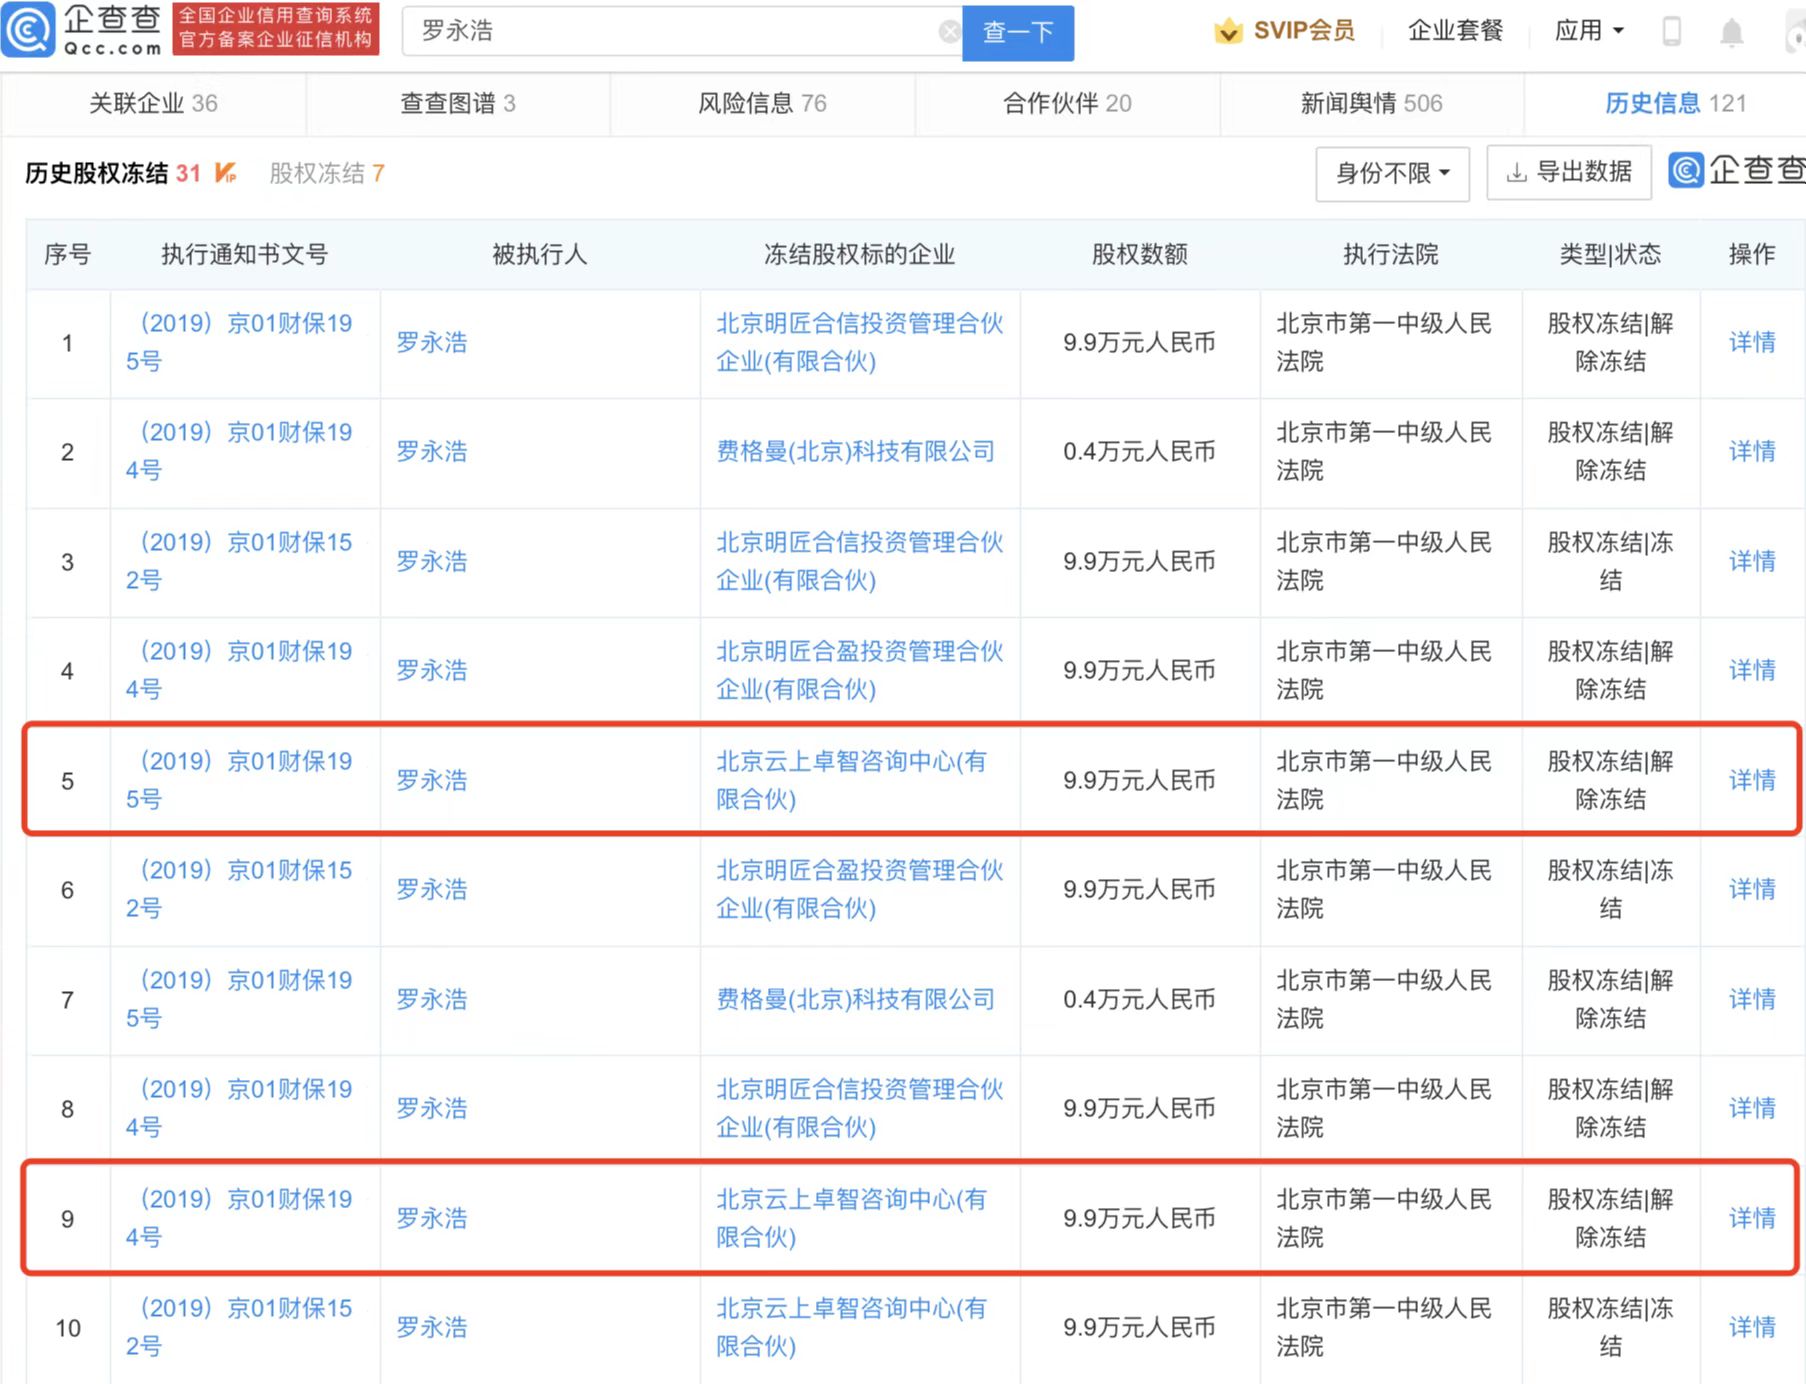Open row 10 notice (2019)京01财保152号
Screen dimensions: 1806x1384
point(239,1327)
